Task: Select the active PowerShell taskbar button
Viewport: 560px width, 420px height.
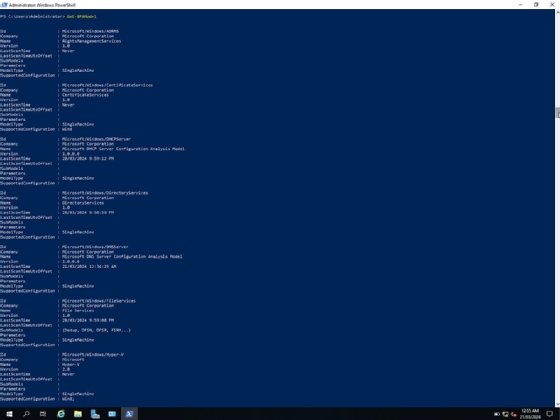Action: pyautogui.click(x=129, y=414)
